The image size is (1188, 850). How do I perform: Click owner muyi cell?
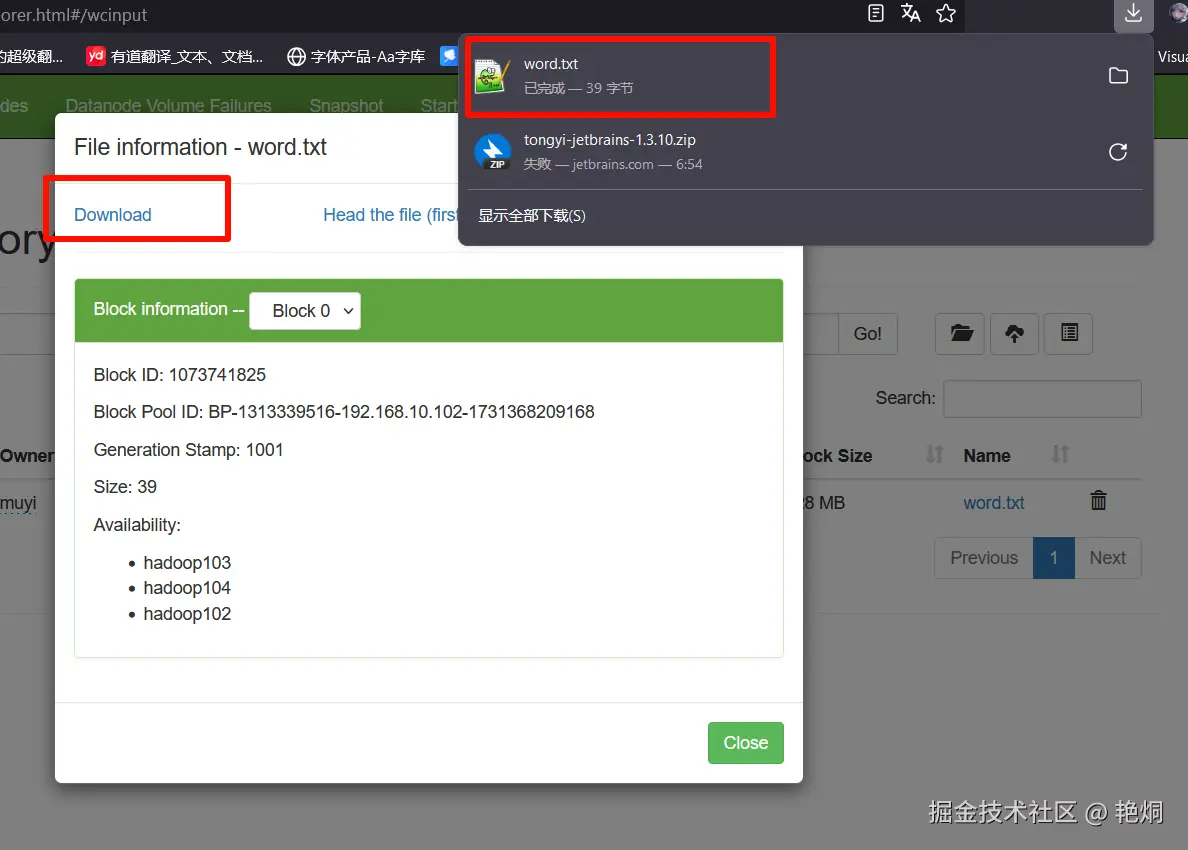(x=18, y=503)
